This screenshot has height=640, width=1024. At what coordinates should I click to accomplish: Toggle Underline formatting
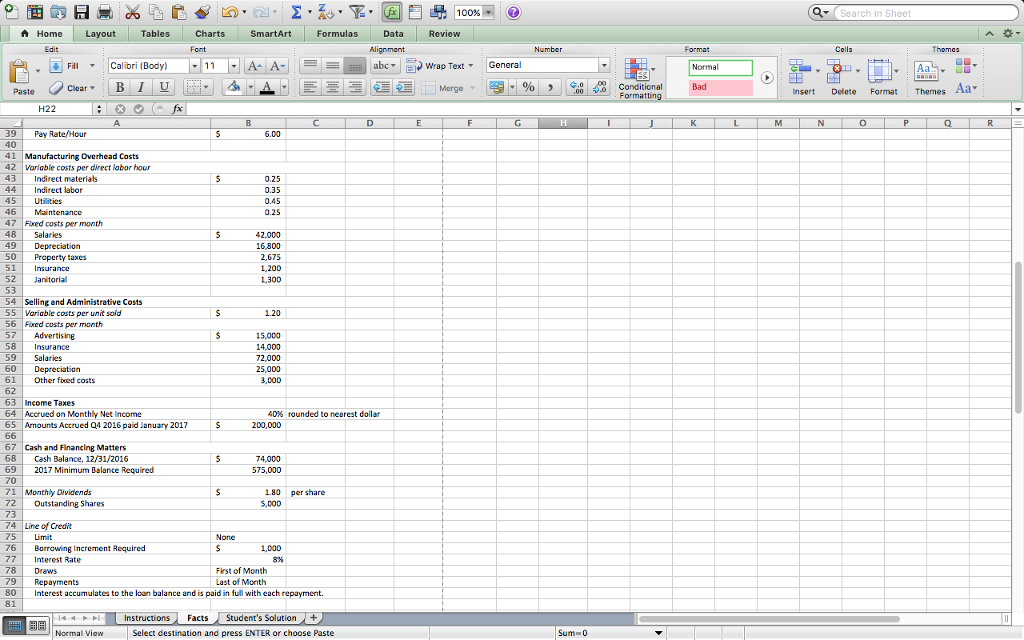click(163, 87)
